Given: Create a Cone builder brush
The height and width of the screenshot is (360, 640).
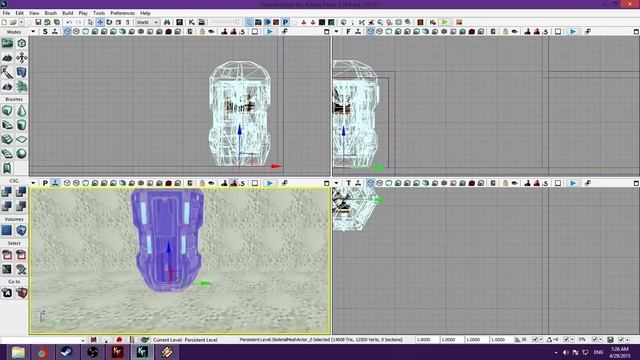Looking at the screenshot, I should click(x=21, y=110).
